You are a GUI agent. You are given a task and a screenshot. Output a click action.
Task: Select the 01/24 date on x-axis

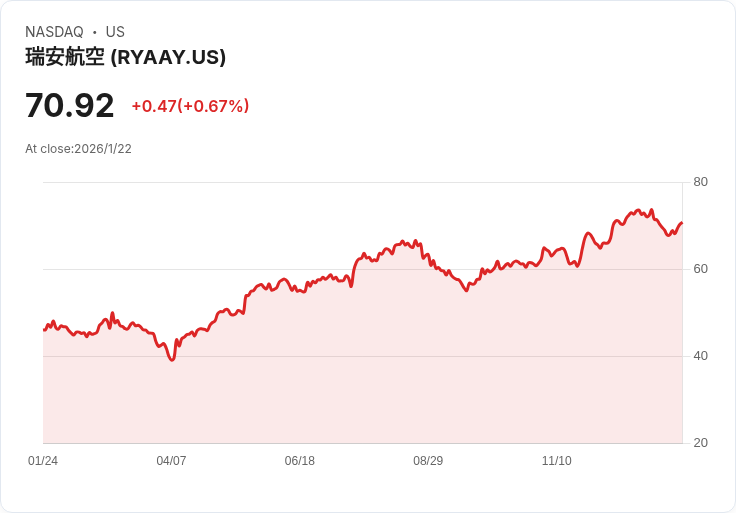coord(43,461)
